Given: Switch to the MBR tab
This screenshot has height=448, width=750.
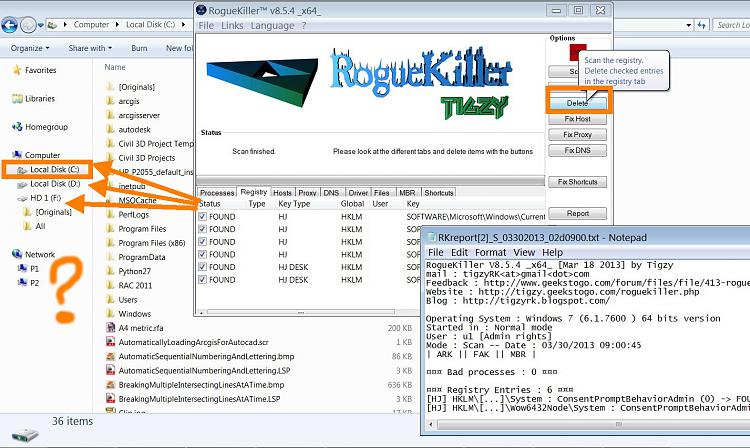Looking at the screenshot, I should click(x=407, y=193).
